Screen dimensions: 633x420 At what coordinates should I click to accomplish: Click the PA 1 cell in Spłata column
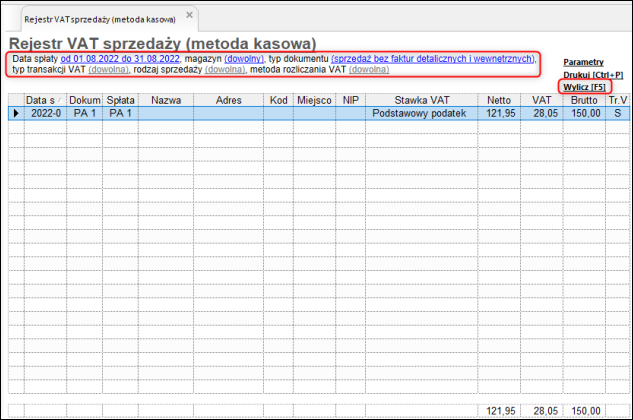point(120,113)
